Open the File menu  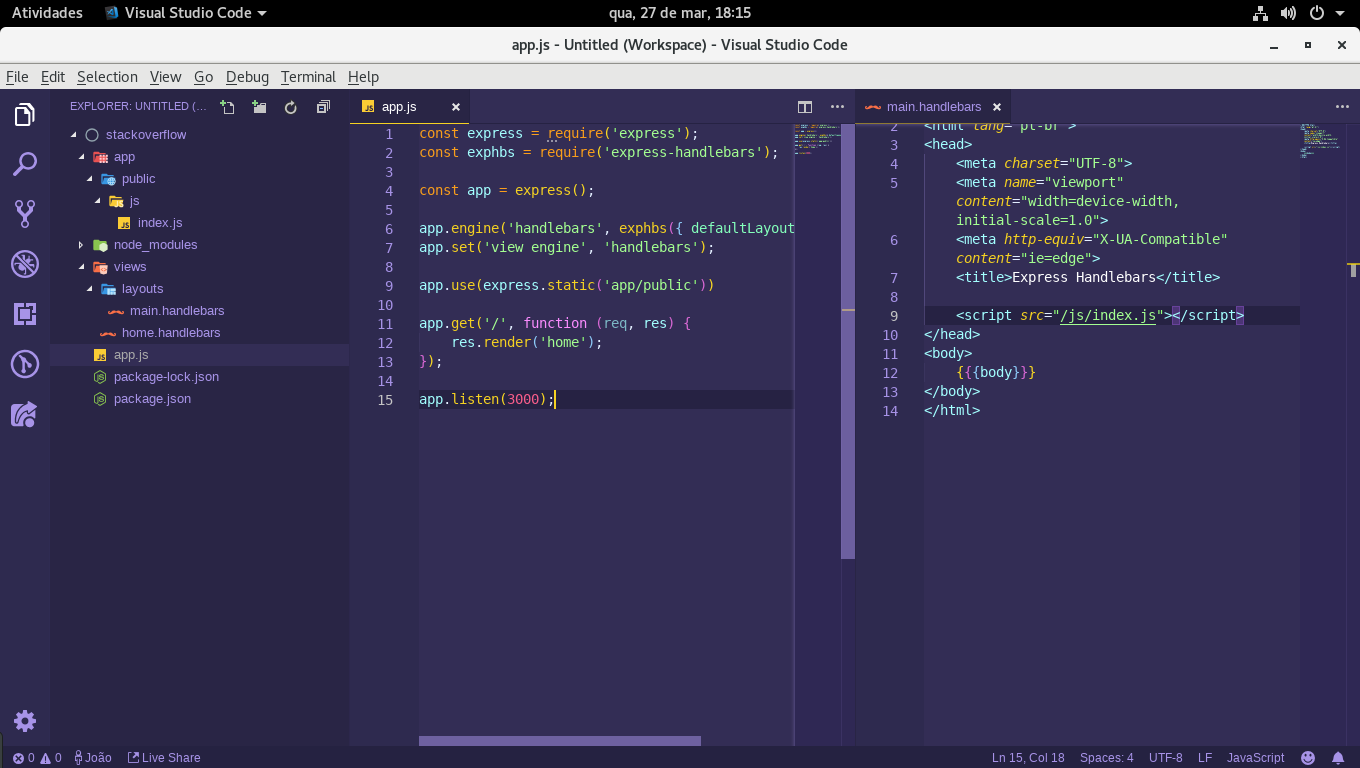pos(17,77)
